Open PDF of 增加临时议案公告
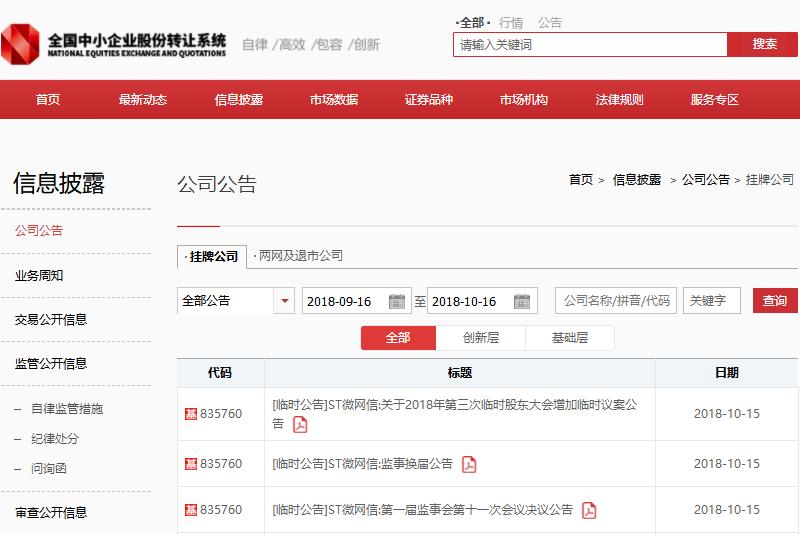The height and width of the screenshot is (535, 800). point(300,424)
